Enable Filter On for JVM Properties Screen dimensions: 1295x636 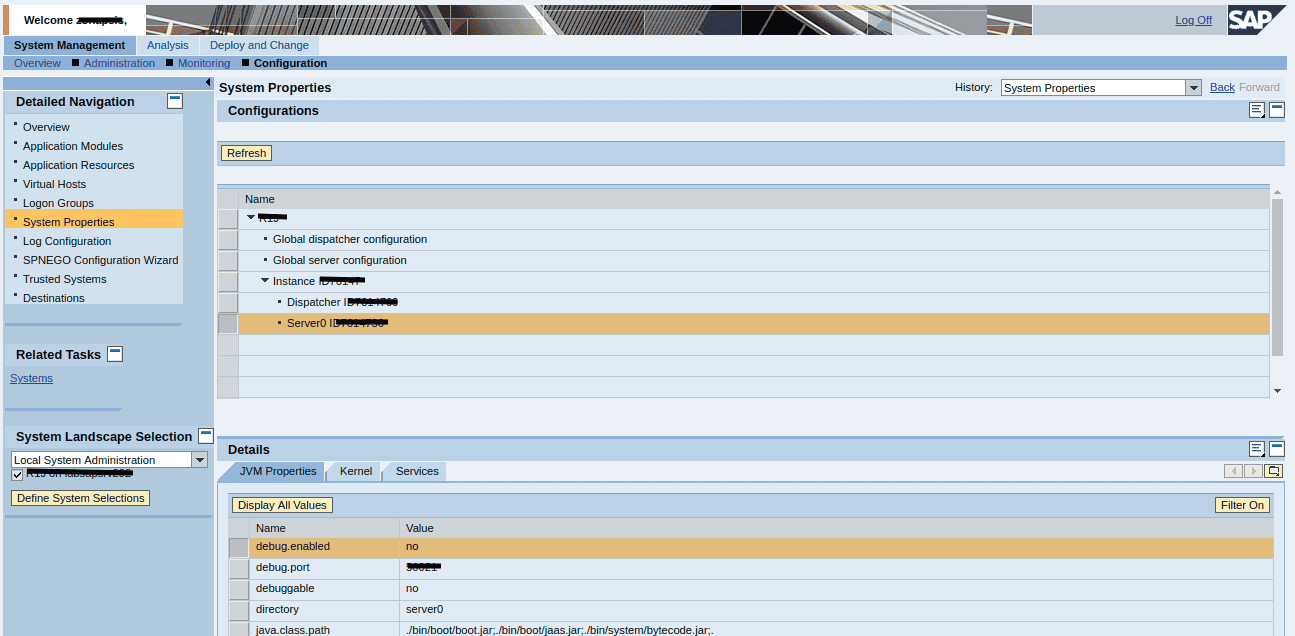click(1242, 505)
